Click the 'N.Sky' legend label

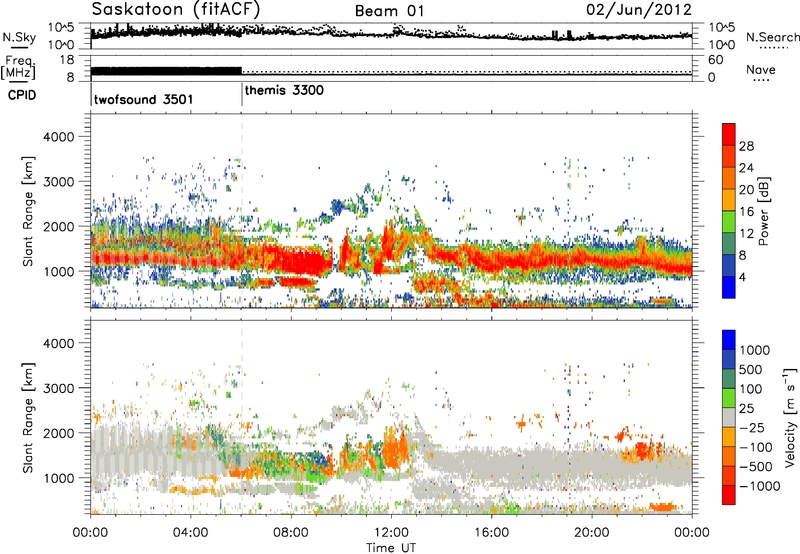click(x=19, y=38)
